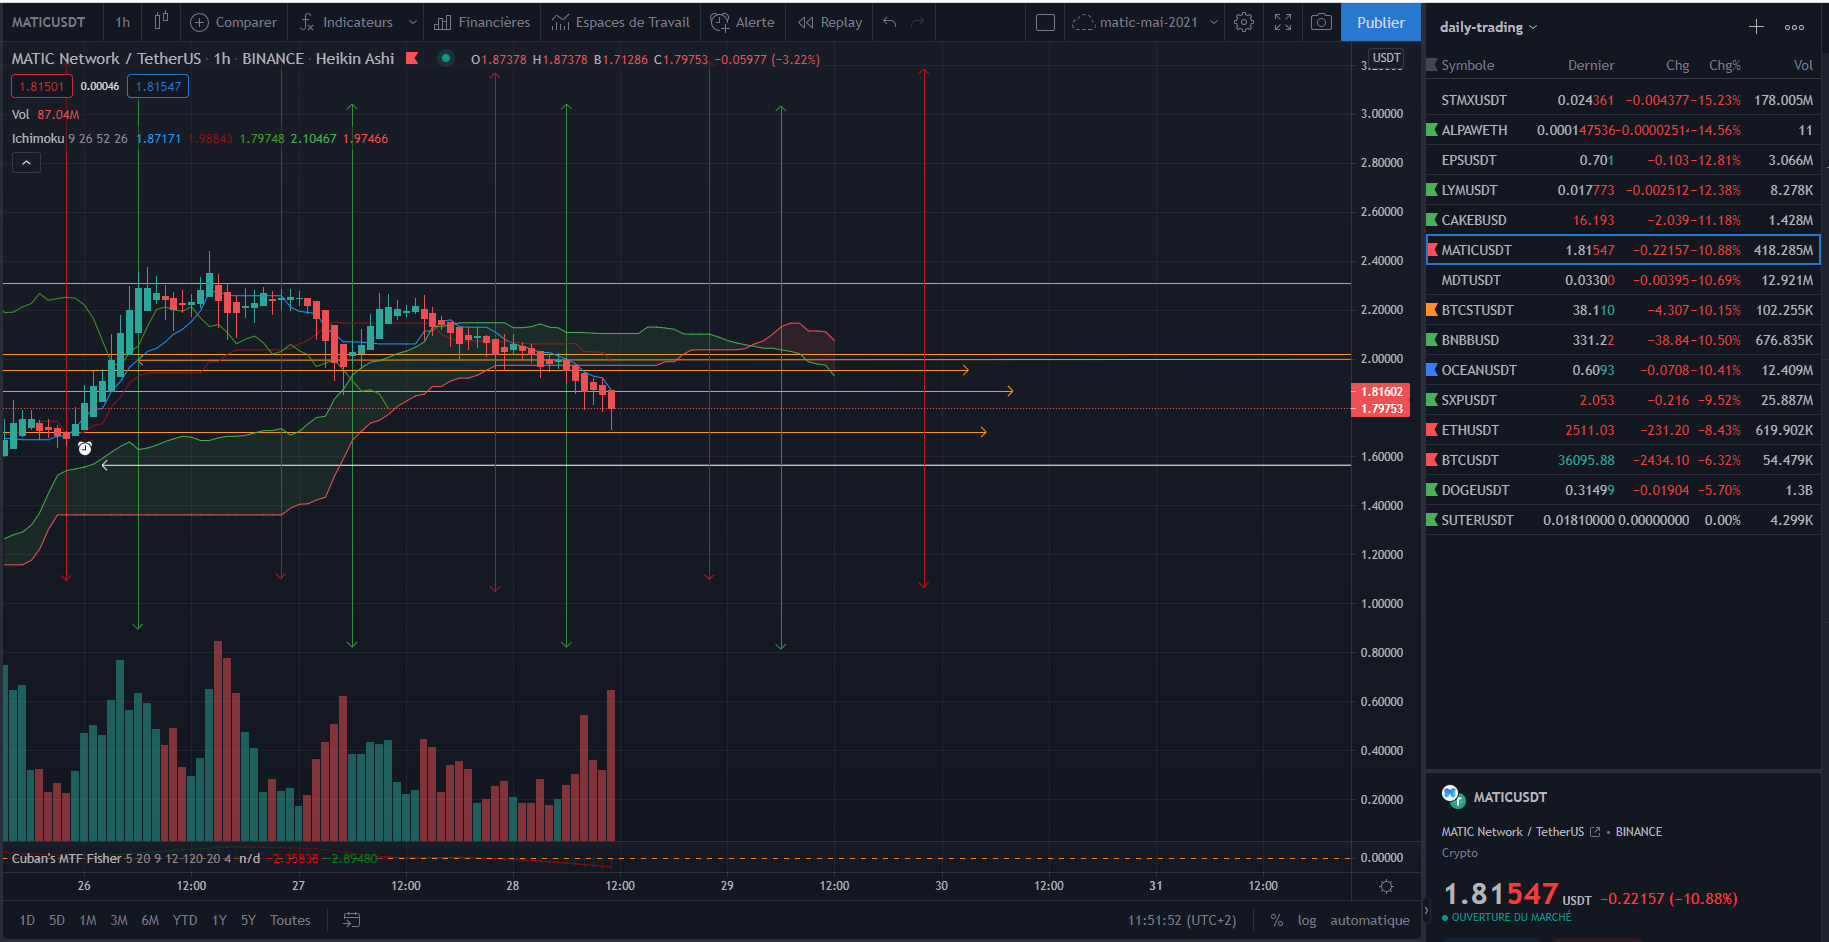Open the watchlist three-dot menu
The height and width of the screenshot is (942, 1829).
[x=1795, y=27]
